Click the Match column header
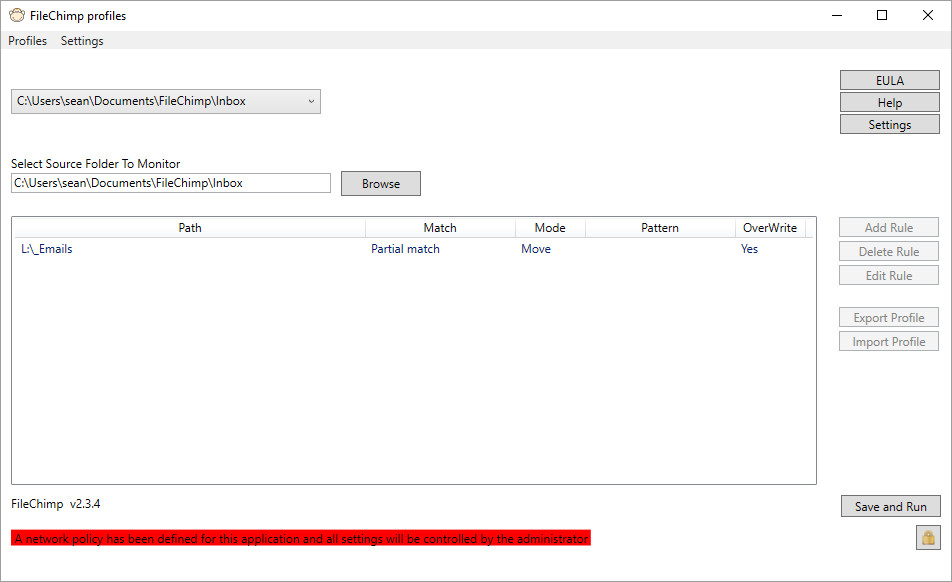 (440, 228)
